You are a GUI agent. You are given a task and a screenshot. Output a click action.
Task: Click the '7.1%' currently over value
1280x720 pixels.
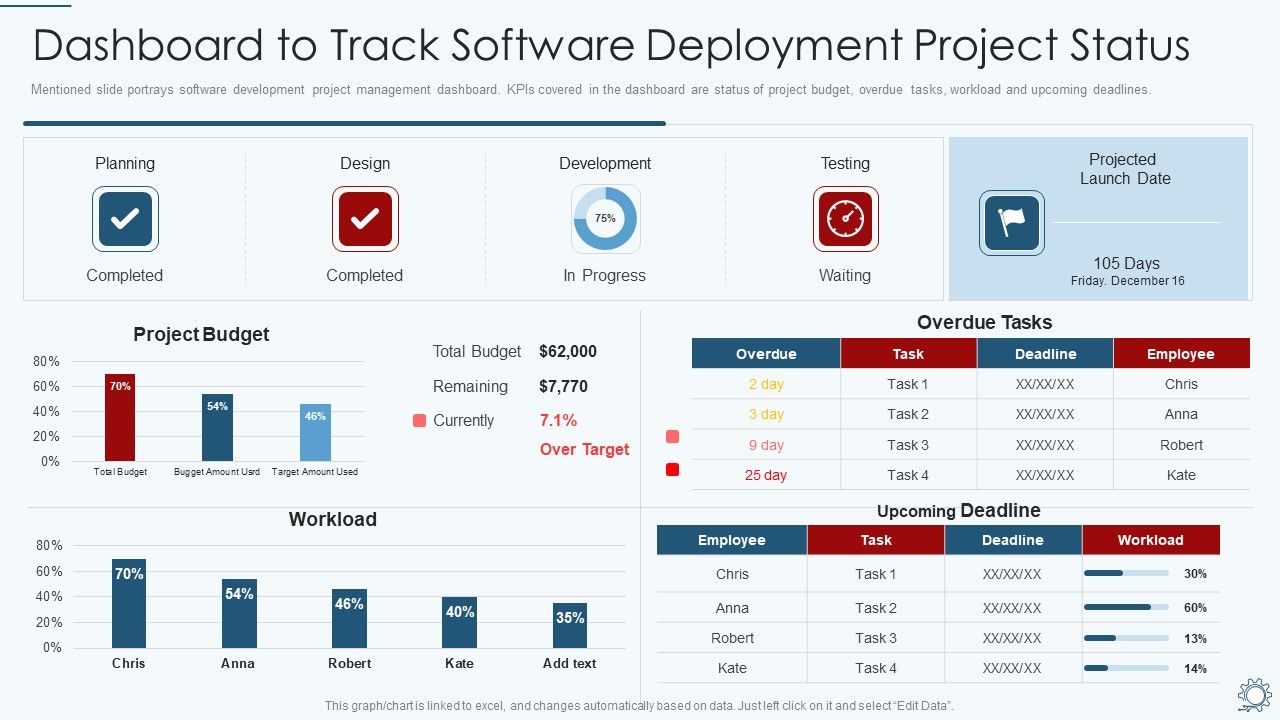(558, 420)
